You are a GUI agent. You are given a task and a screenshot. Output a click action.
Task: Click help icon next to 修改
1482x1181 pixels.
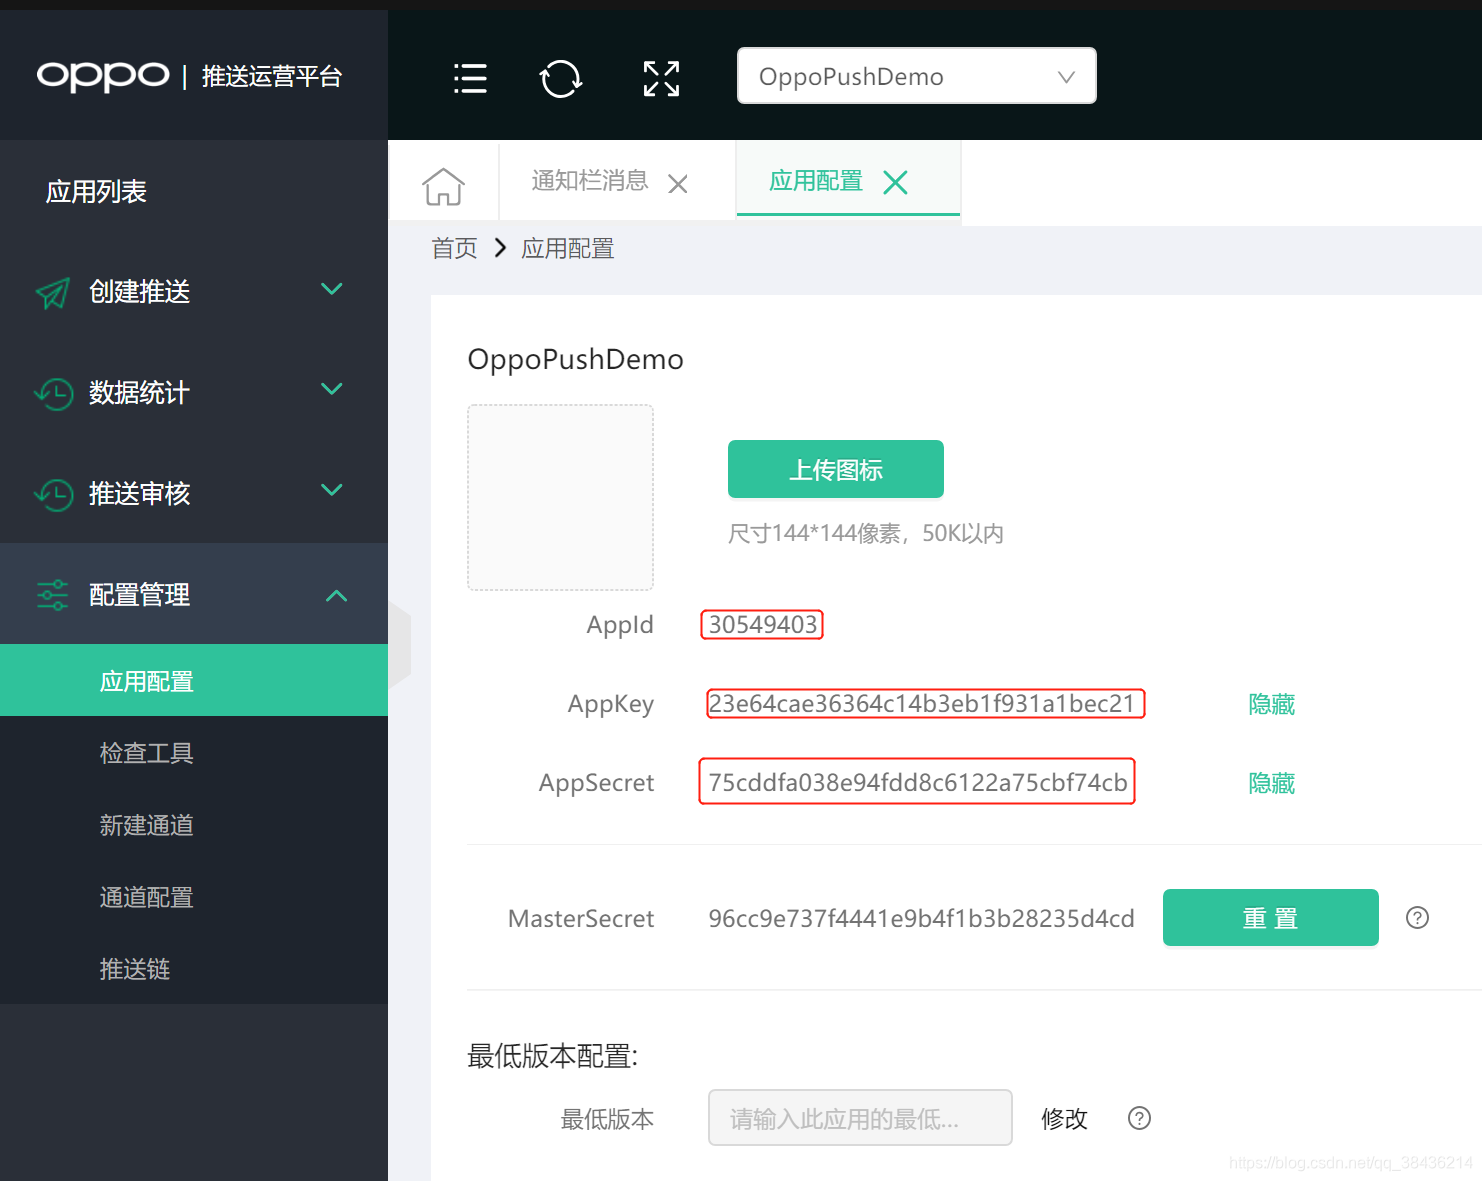click(1139, 1118)
